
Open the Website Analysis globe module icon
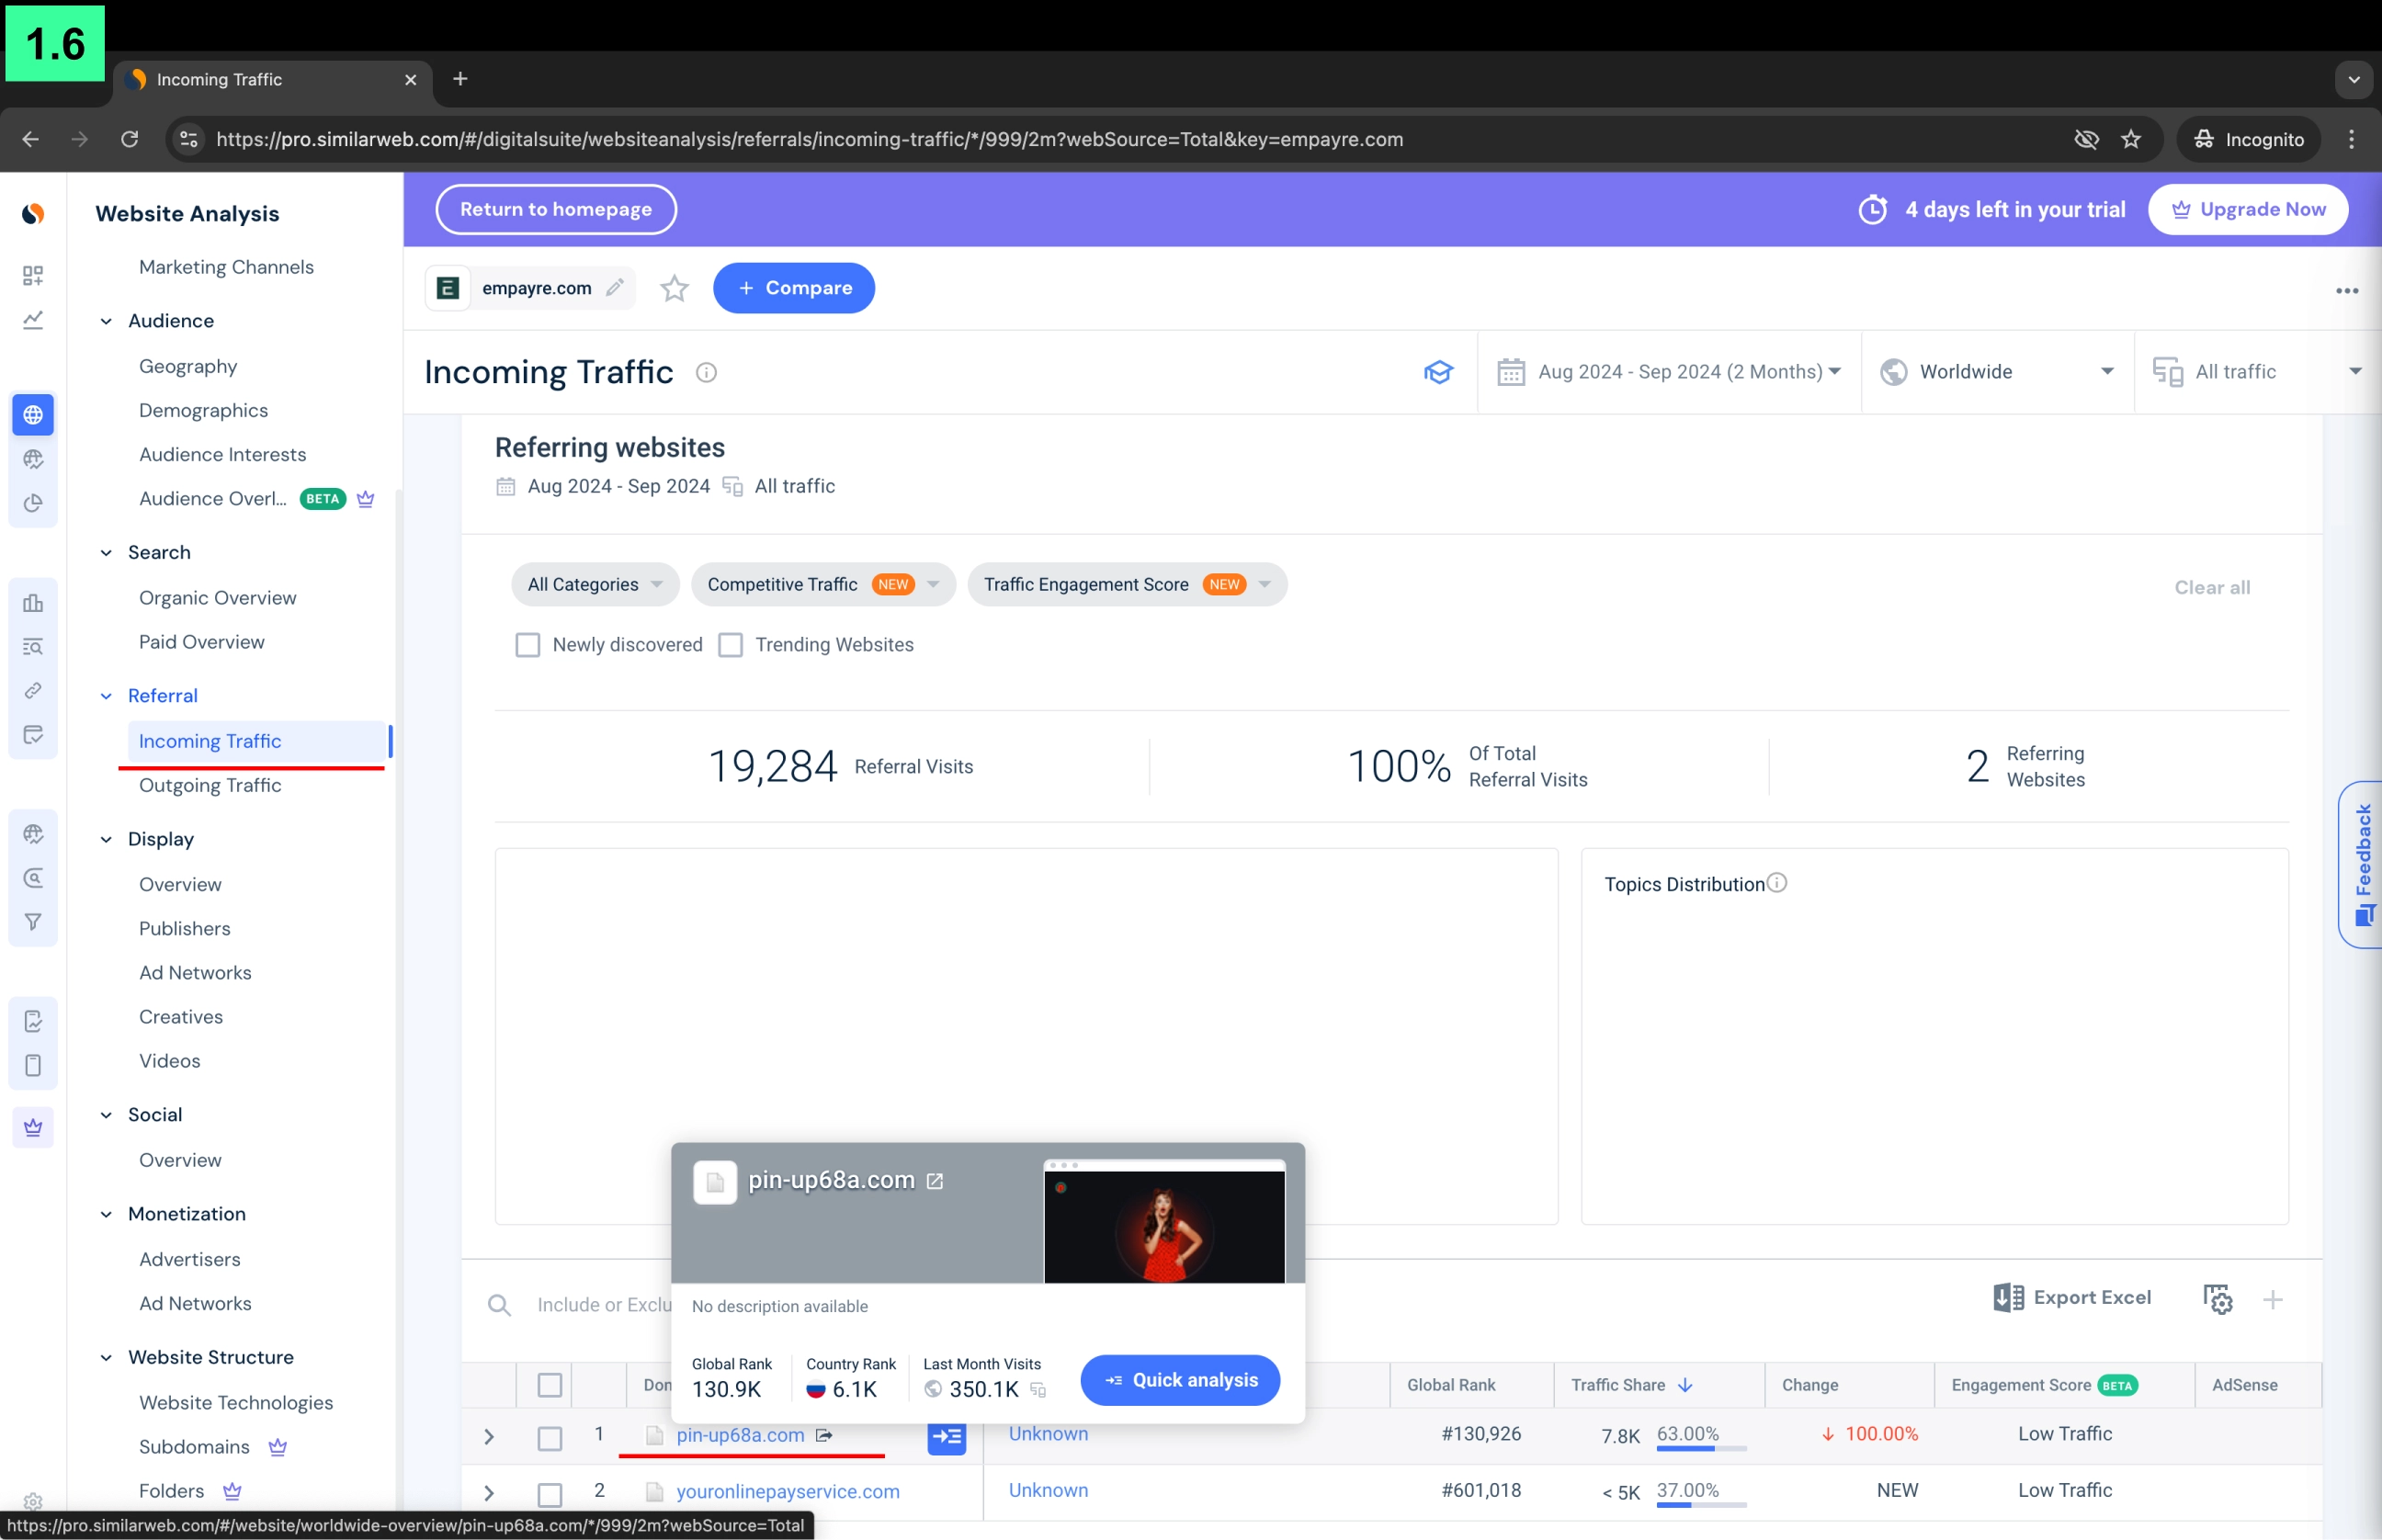33,414
